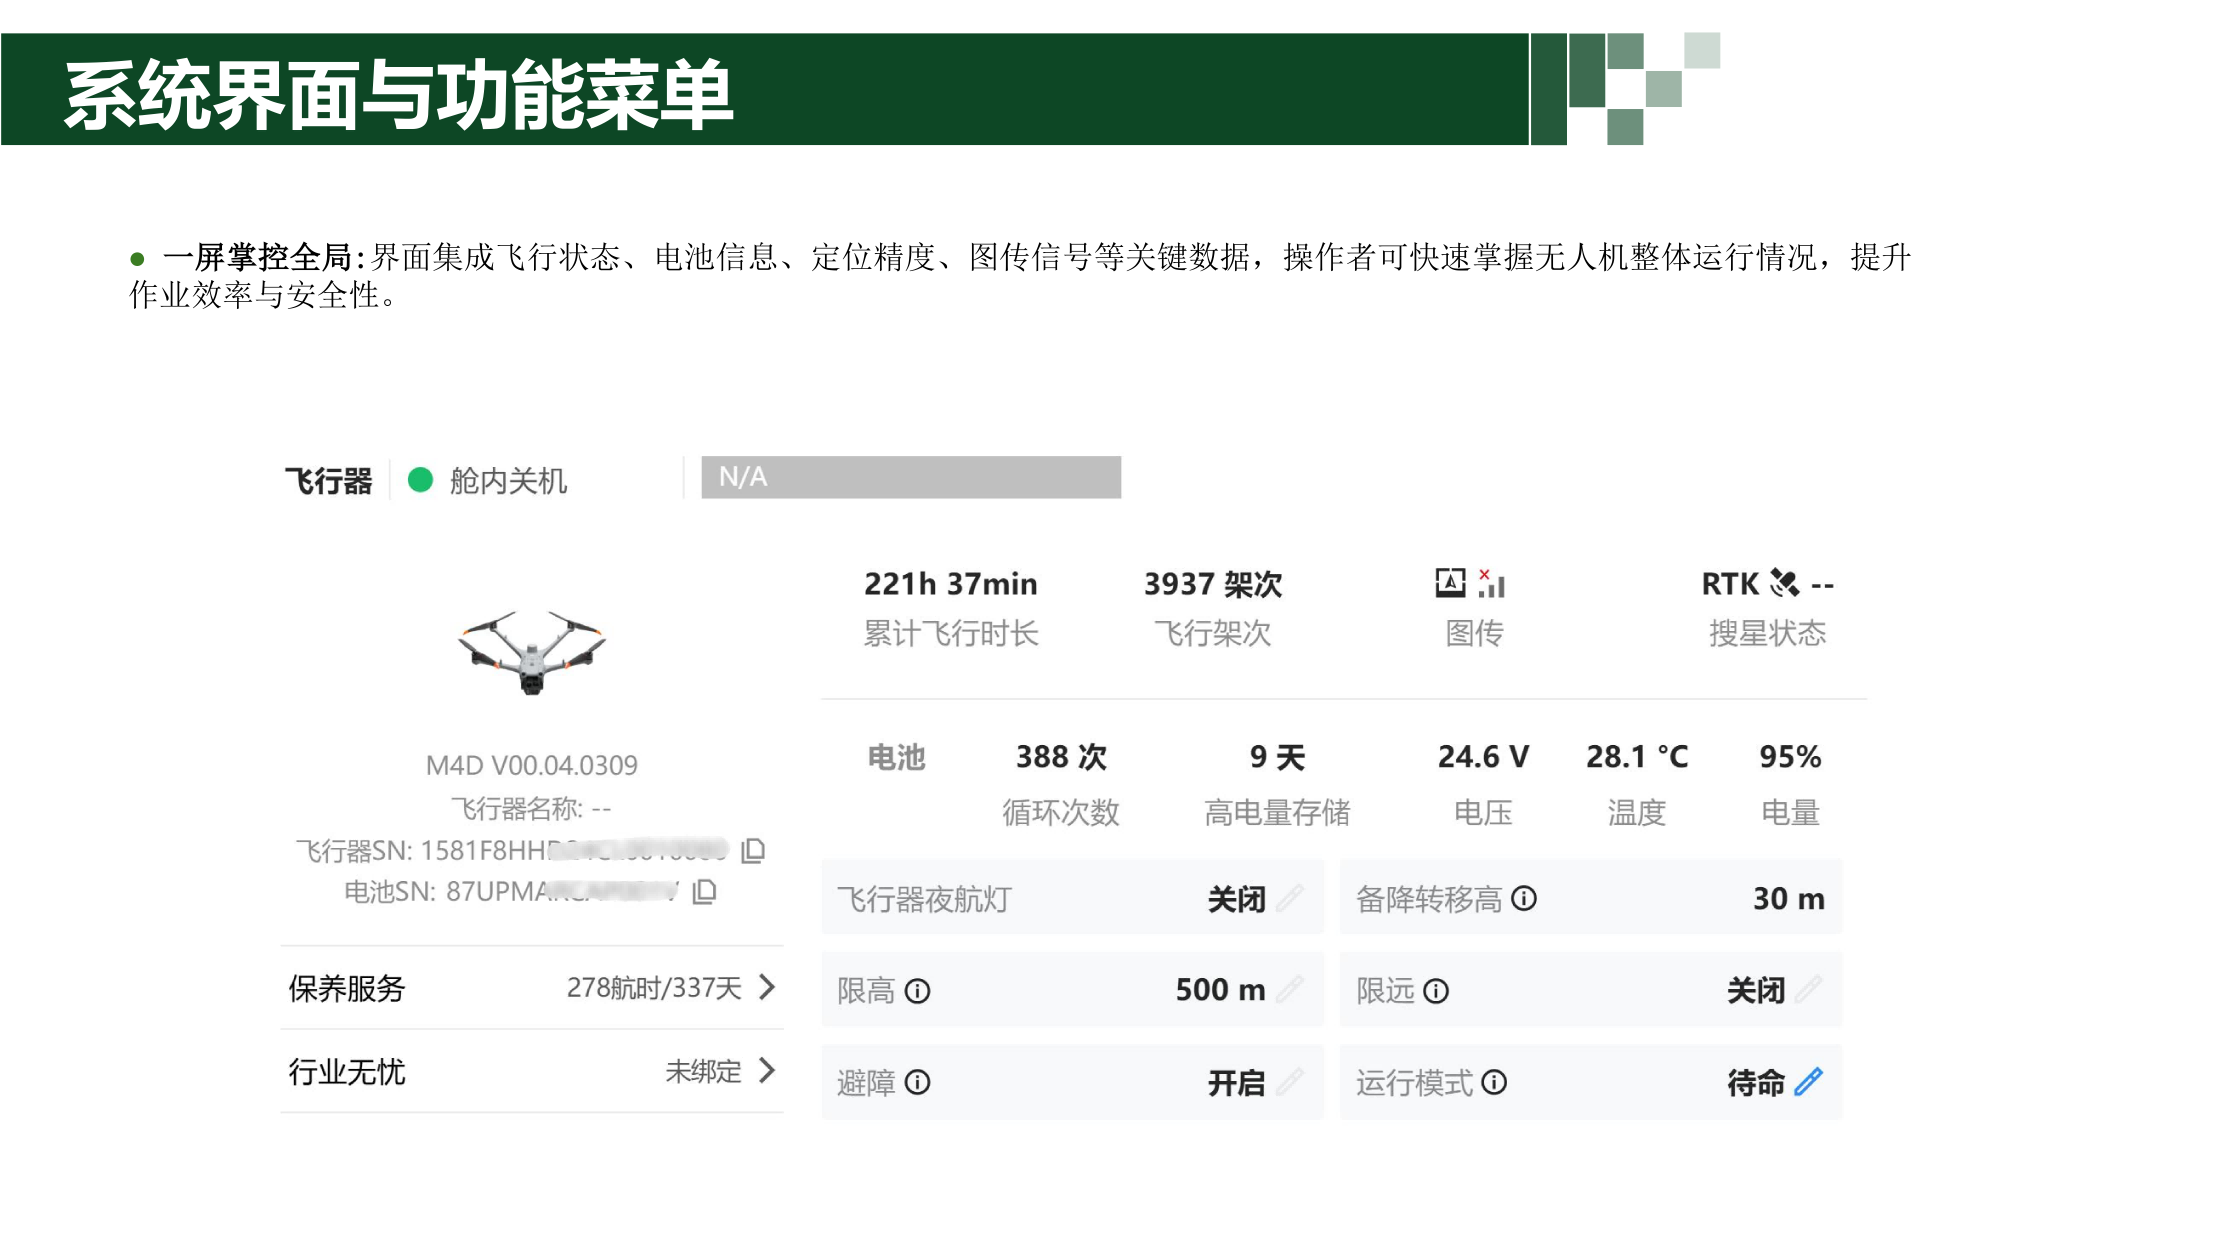Show info tooltip for run mode
This screenshot has width=2240, height=1260.
point(1494,1083)
